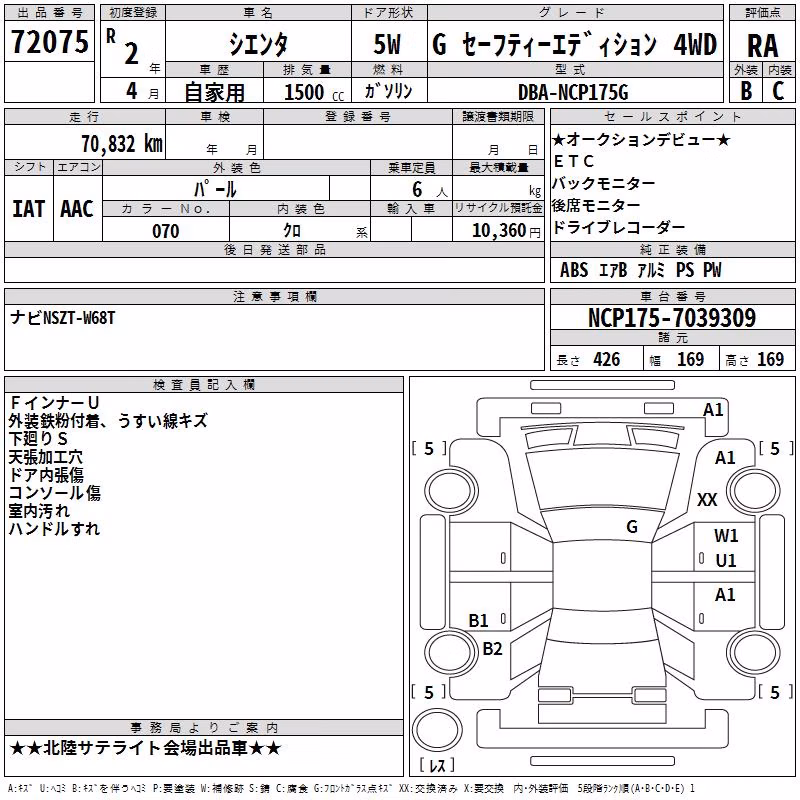Click the air conditioner value AAC
This screenshot has height=800, width=800.
pos(77,209)
